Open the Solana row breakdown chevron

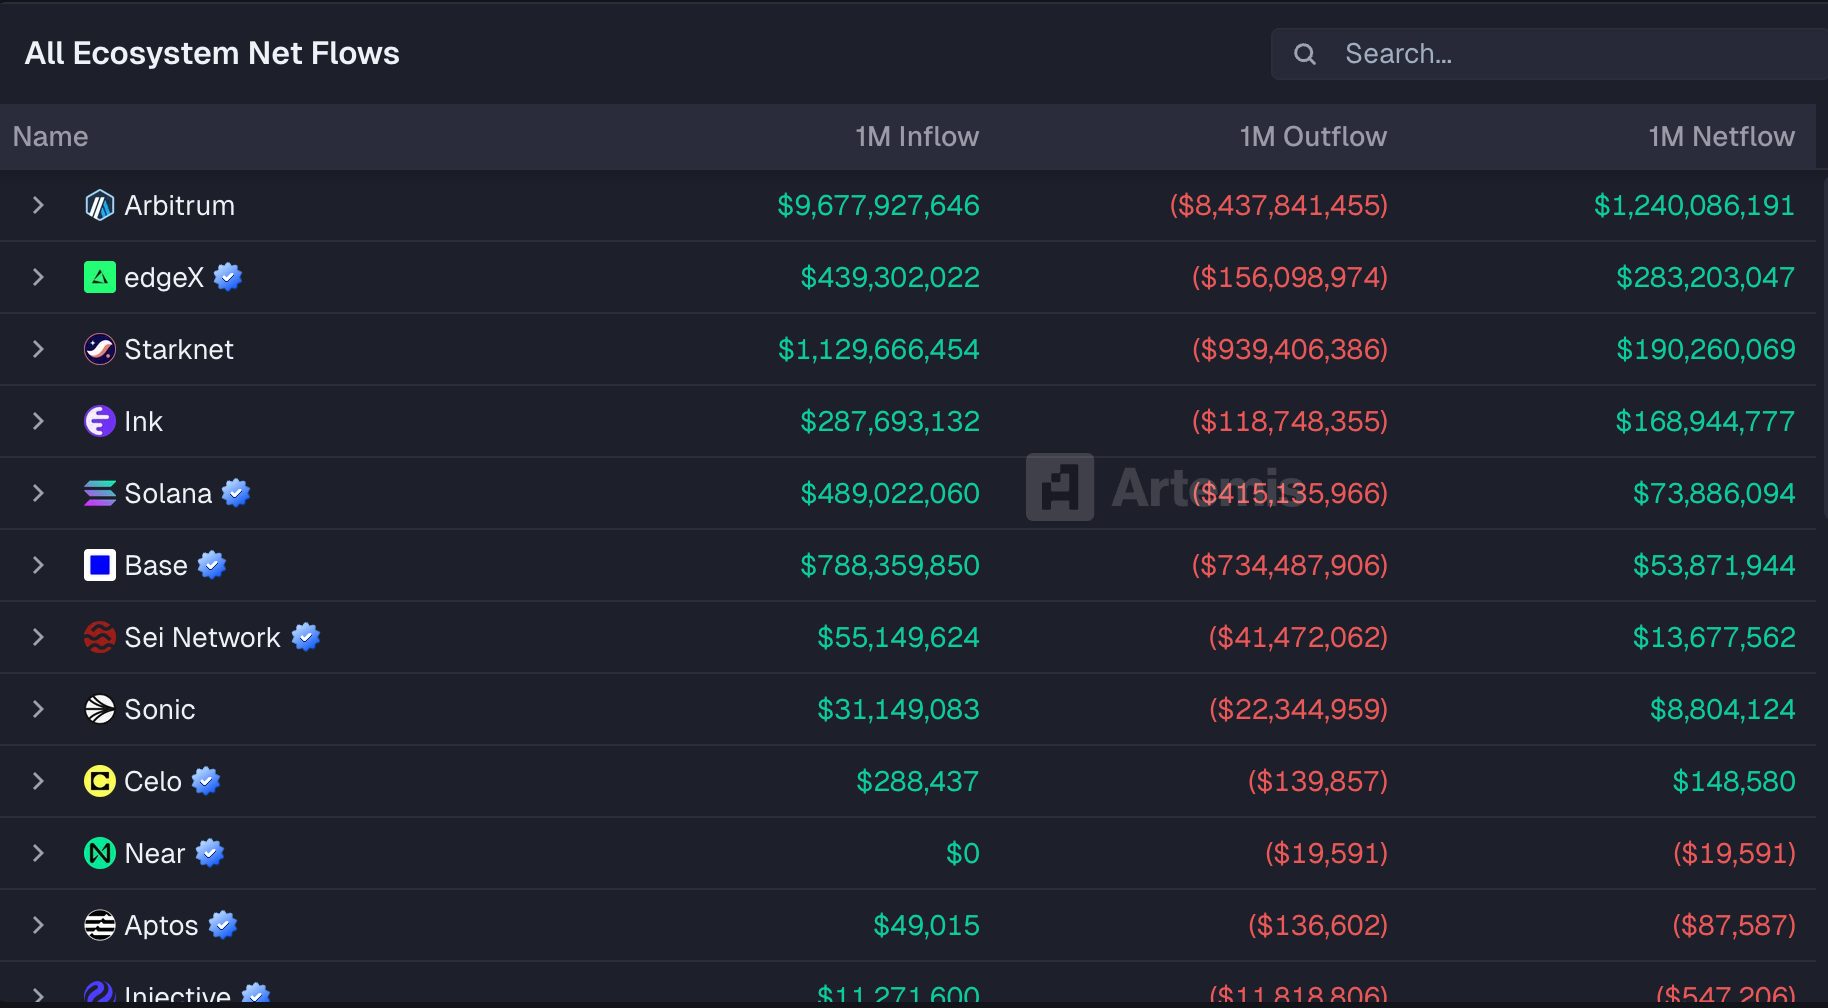tap(38, 493)
